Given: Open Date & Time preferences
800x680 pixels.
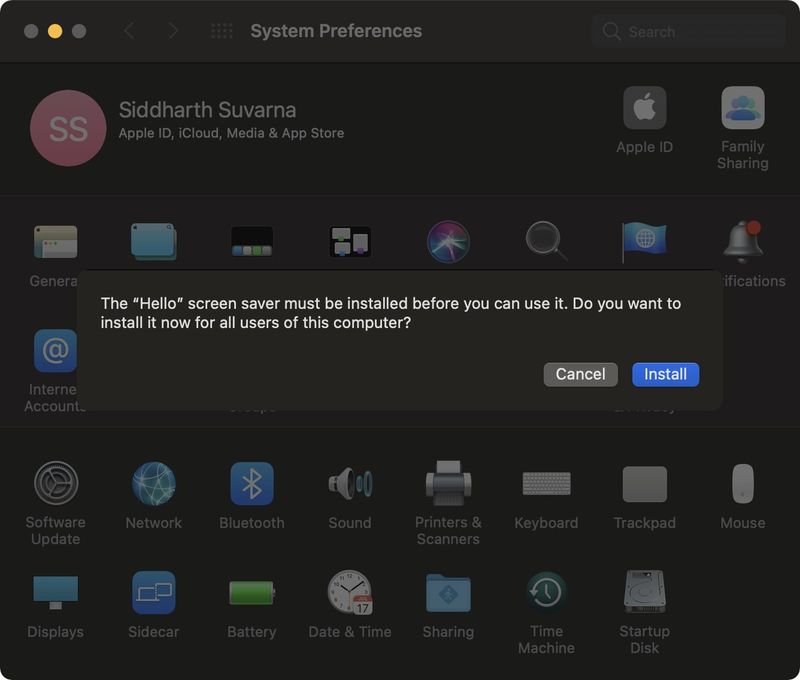Looking at the screenshot, I should coord(350,592).
